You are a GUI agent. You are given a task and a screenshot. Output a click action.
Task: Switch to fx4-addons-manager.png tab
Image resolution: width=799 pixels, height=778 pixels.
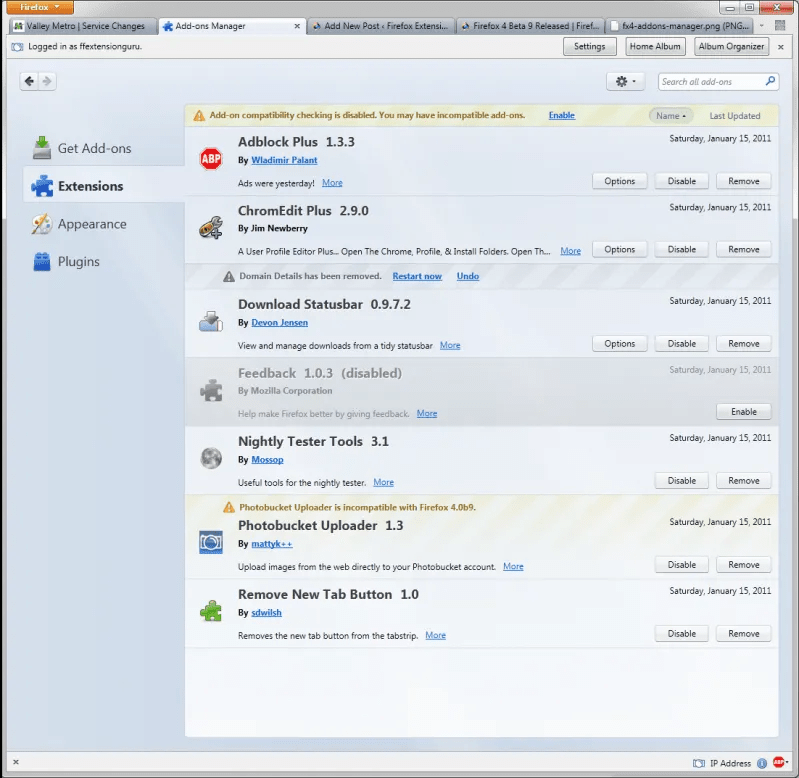pyautogui.click(x=680, y=26)
